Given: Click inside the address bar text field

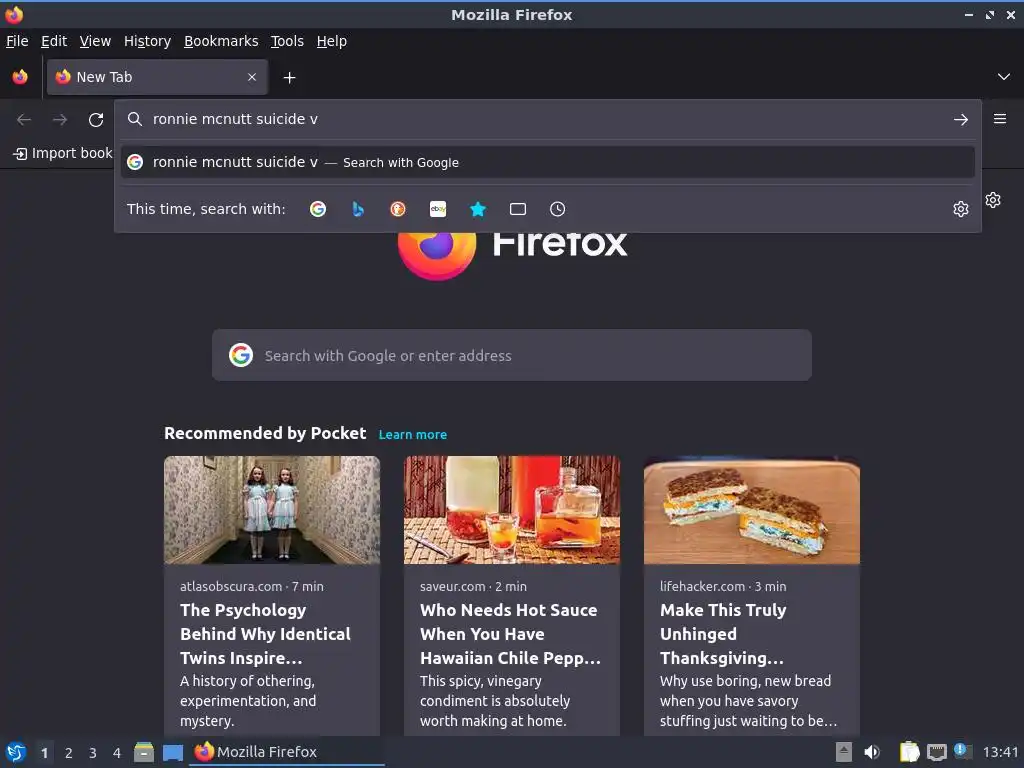Looking at the screenshot, I should 547,119.
